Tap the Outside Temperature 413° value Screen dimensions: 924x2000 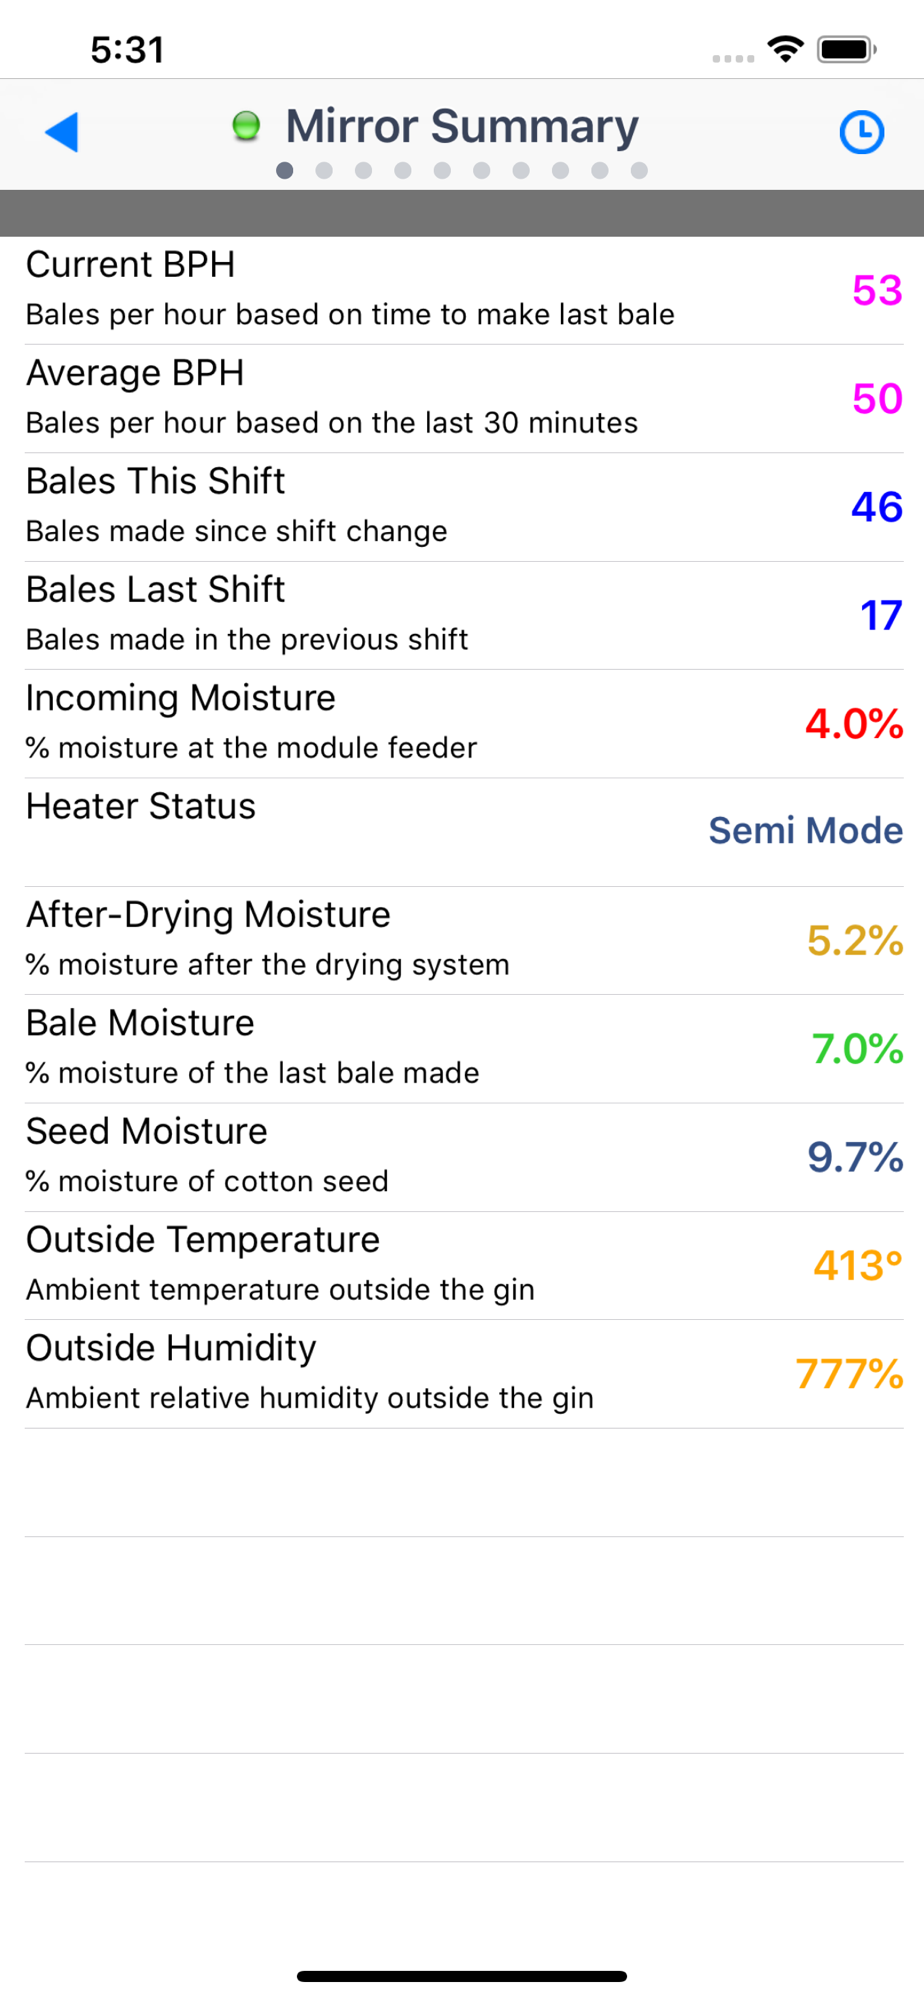858,1266
